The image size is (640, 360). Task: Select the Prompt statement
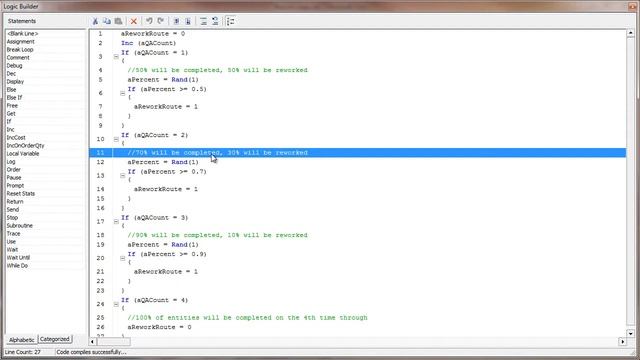point(15,186)
